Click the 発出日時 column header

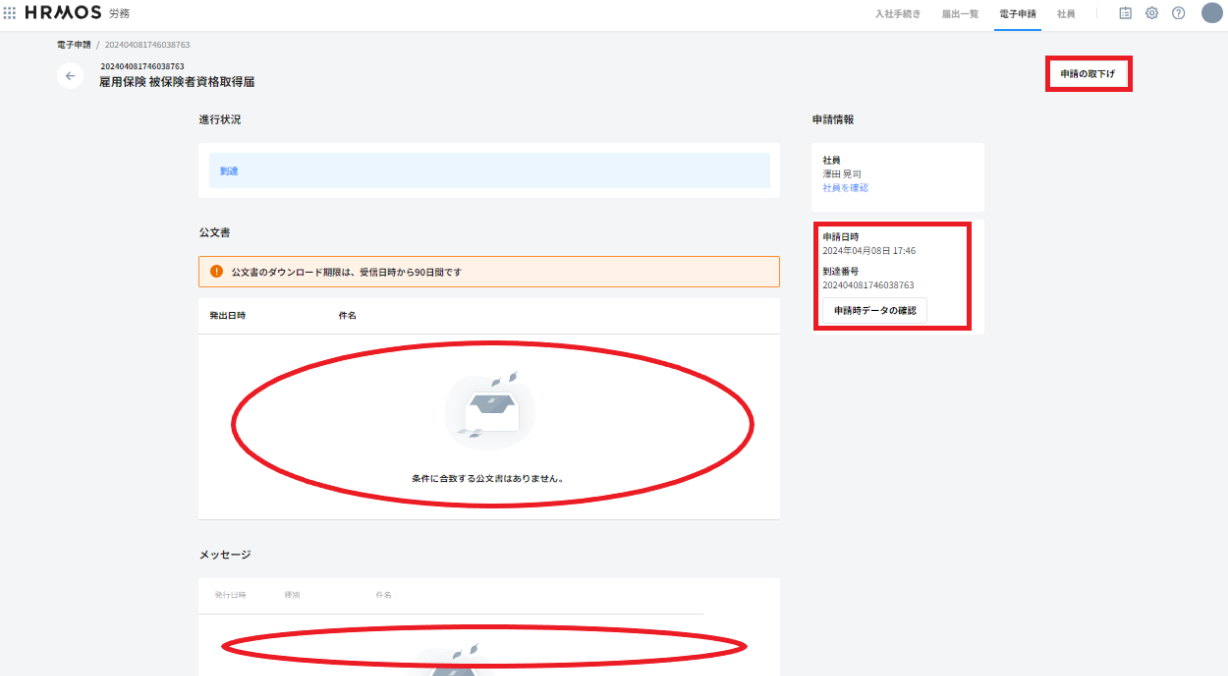tap(227, 315)
